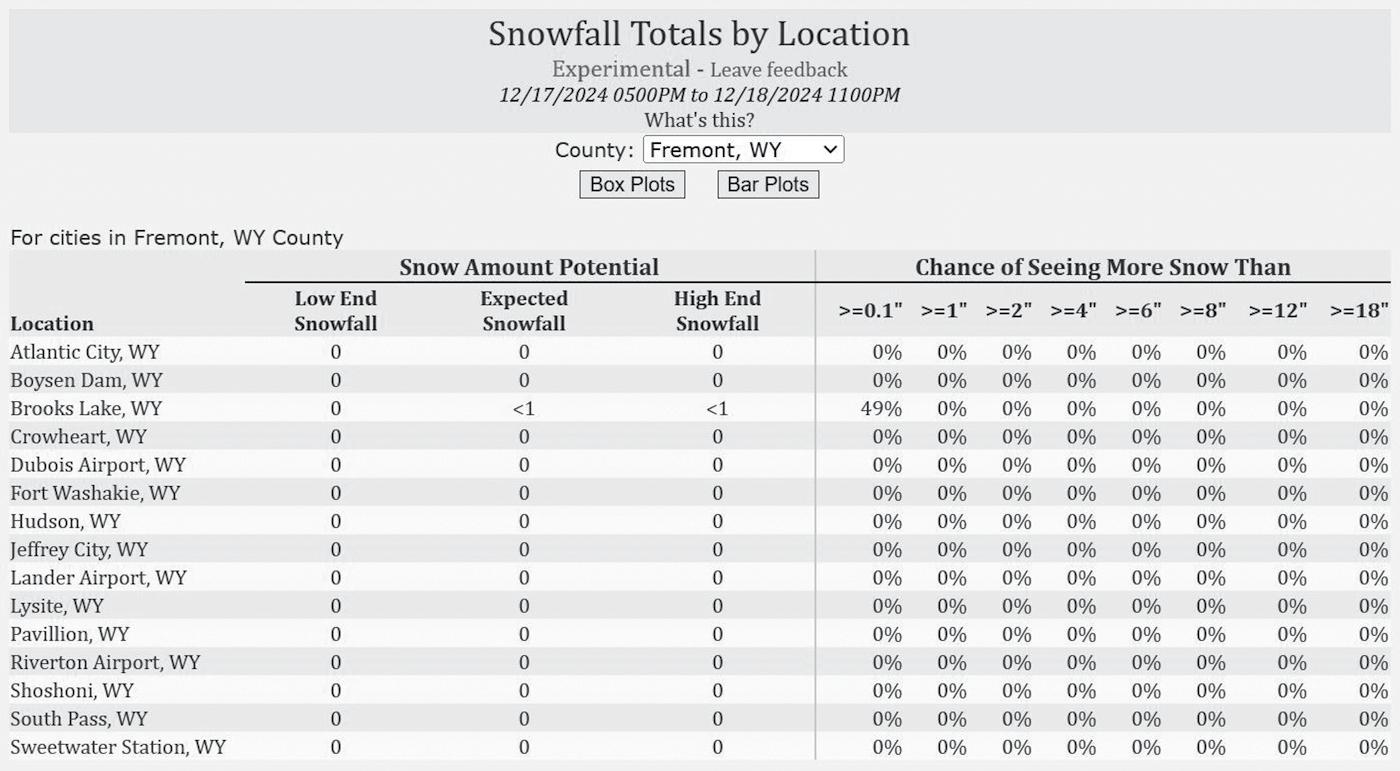Image resolution: width=1400 pixels, height=771 pixels.
Task: Select the Riverton Airport, WY row label
Action: coord(105,662)
